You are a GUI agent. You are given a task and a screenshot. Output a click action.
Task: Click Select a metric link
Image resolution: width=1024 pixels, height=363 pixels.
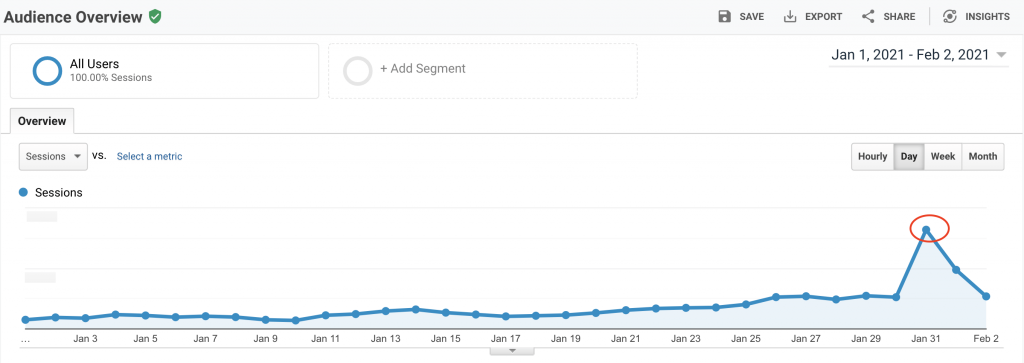150,157
